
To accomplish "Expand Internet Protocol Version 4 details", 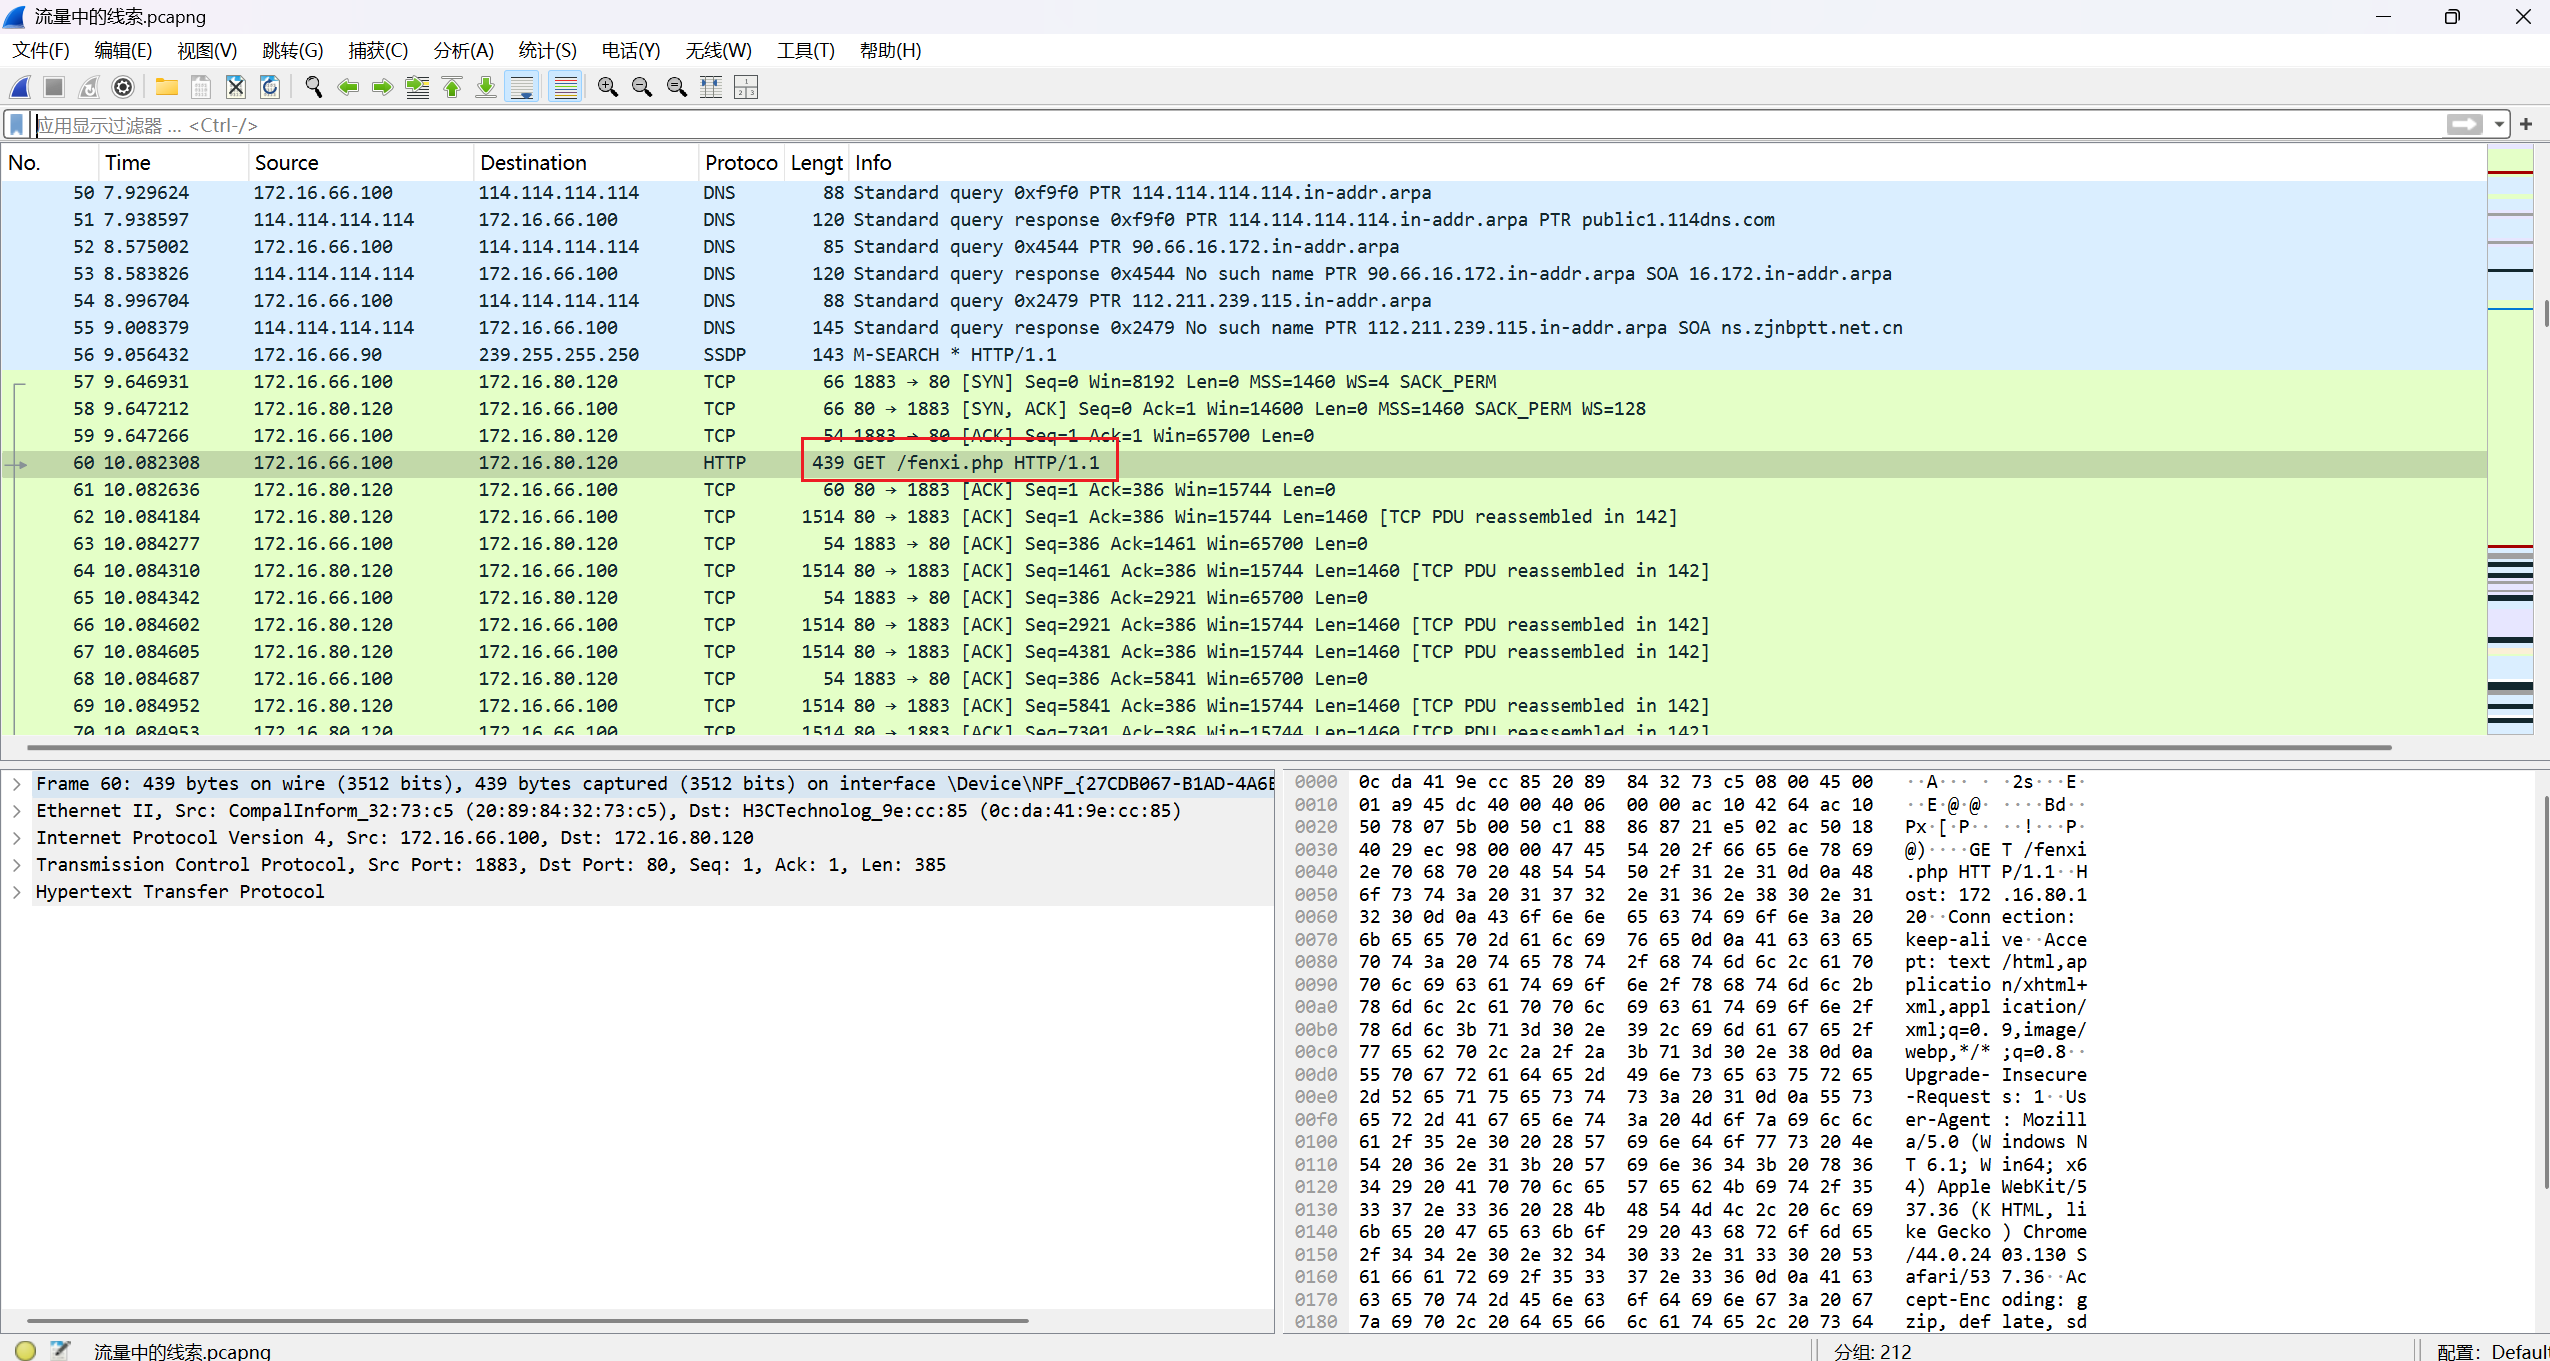I will tap(17, 838).
